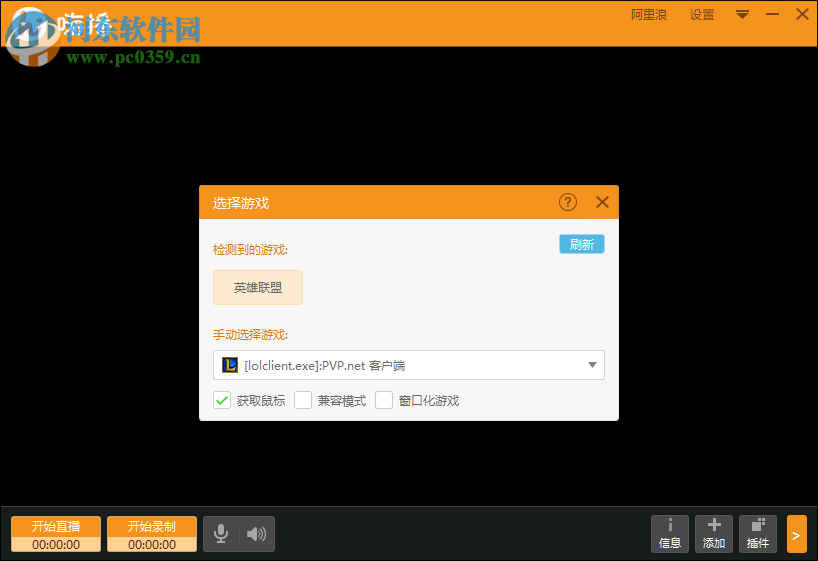The image size is (818, 561).
Task: Open the 插件 plugins icon
Action: (757, 534)
